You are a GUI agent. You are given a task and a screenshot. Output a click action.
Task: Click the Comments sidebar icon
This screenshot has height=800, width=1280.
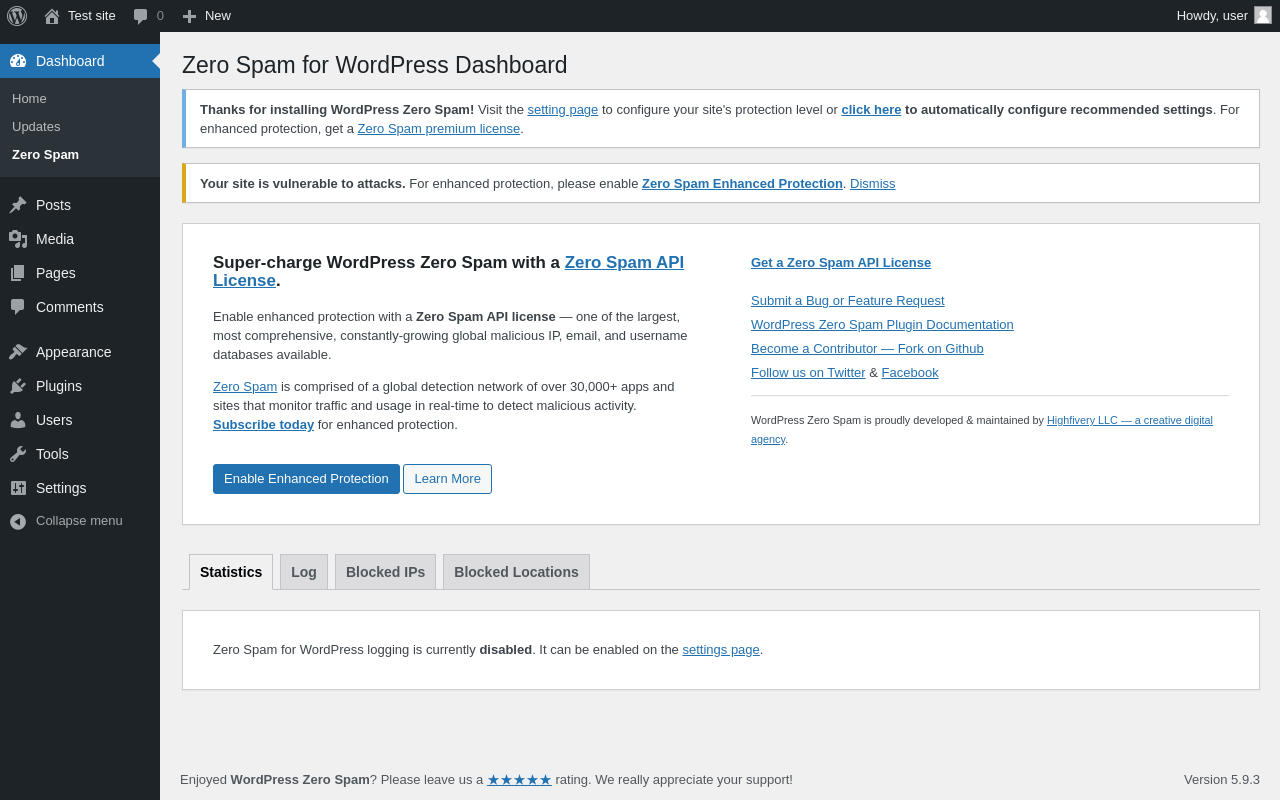(18, 307)
